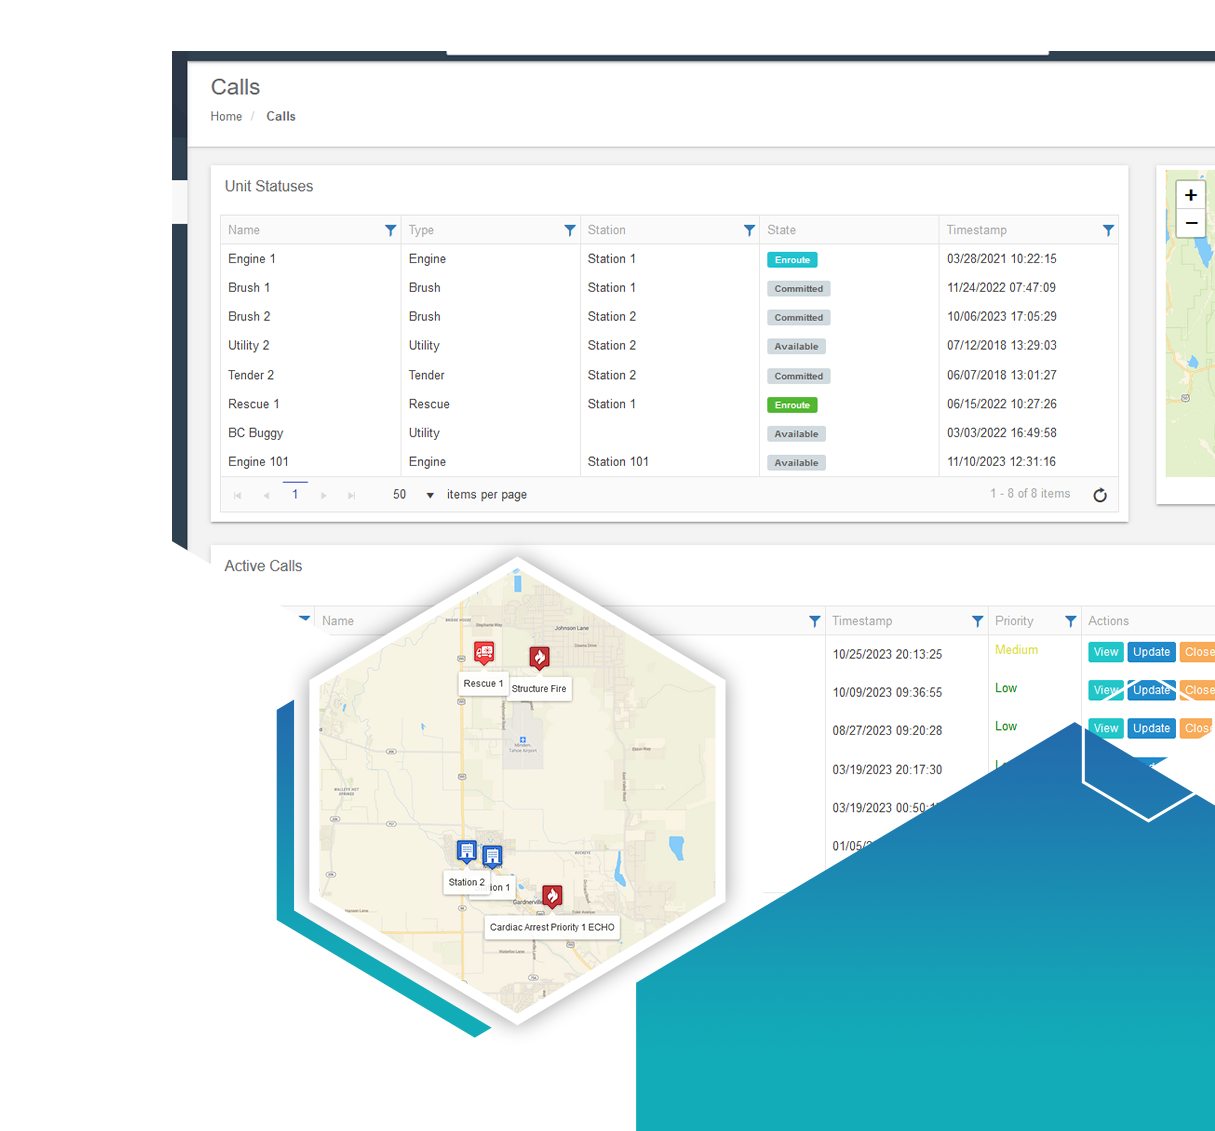Open the filter for the Name column

(391, 230)
